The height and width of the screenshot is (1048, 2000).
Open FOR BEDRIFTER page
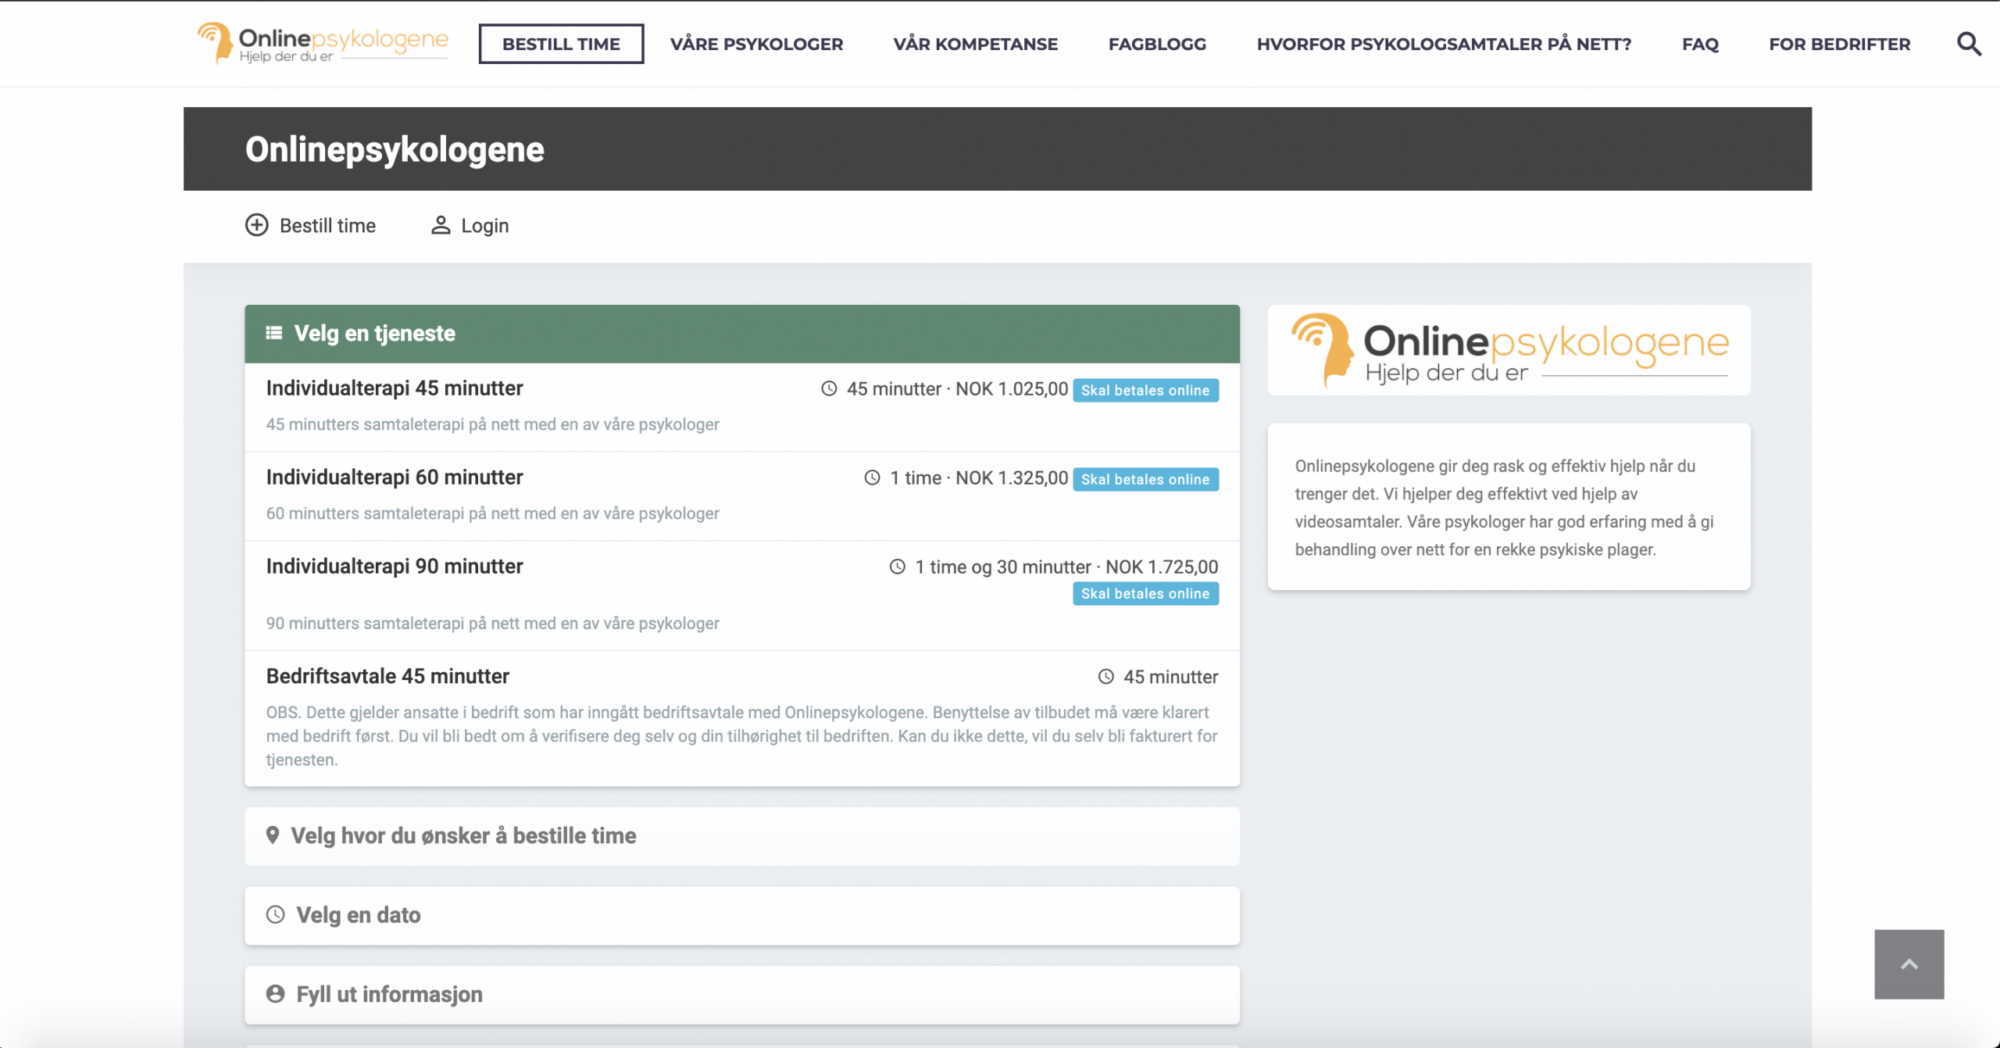point(1839,44)
